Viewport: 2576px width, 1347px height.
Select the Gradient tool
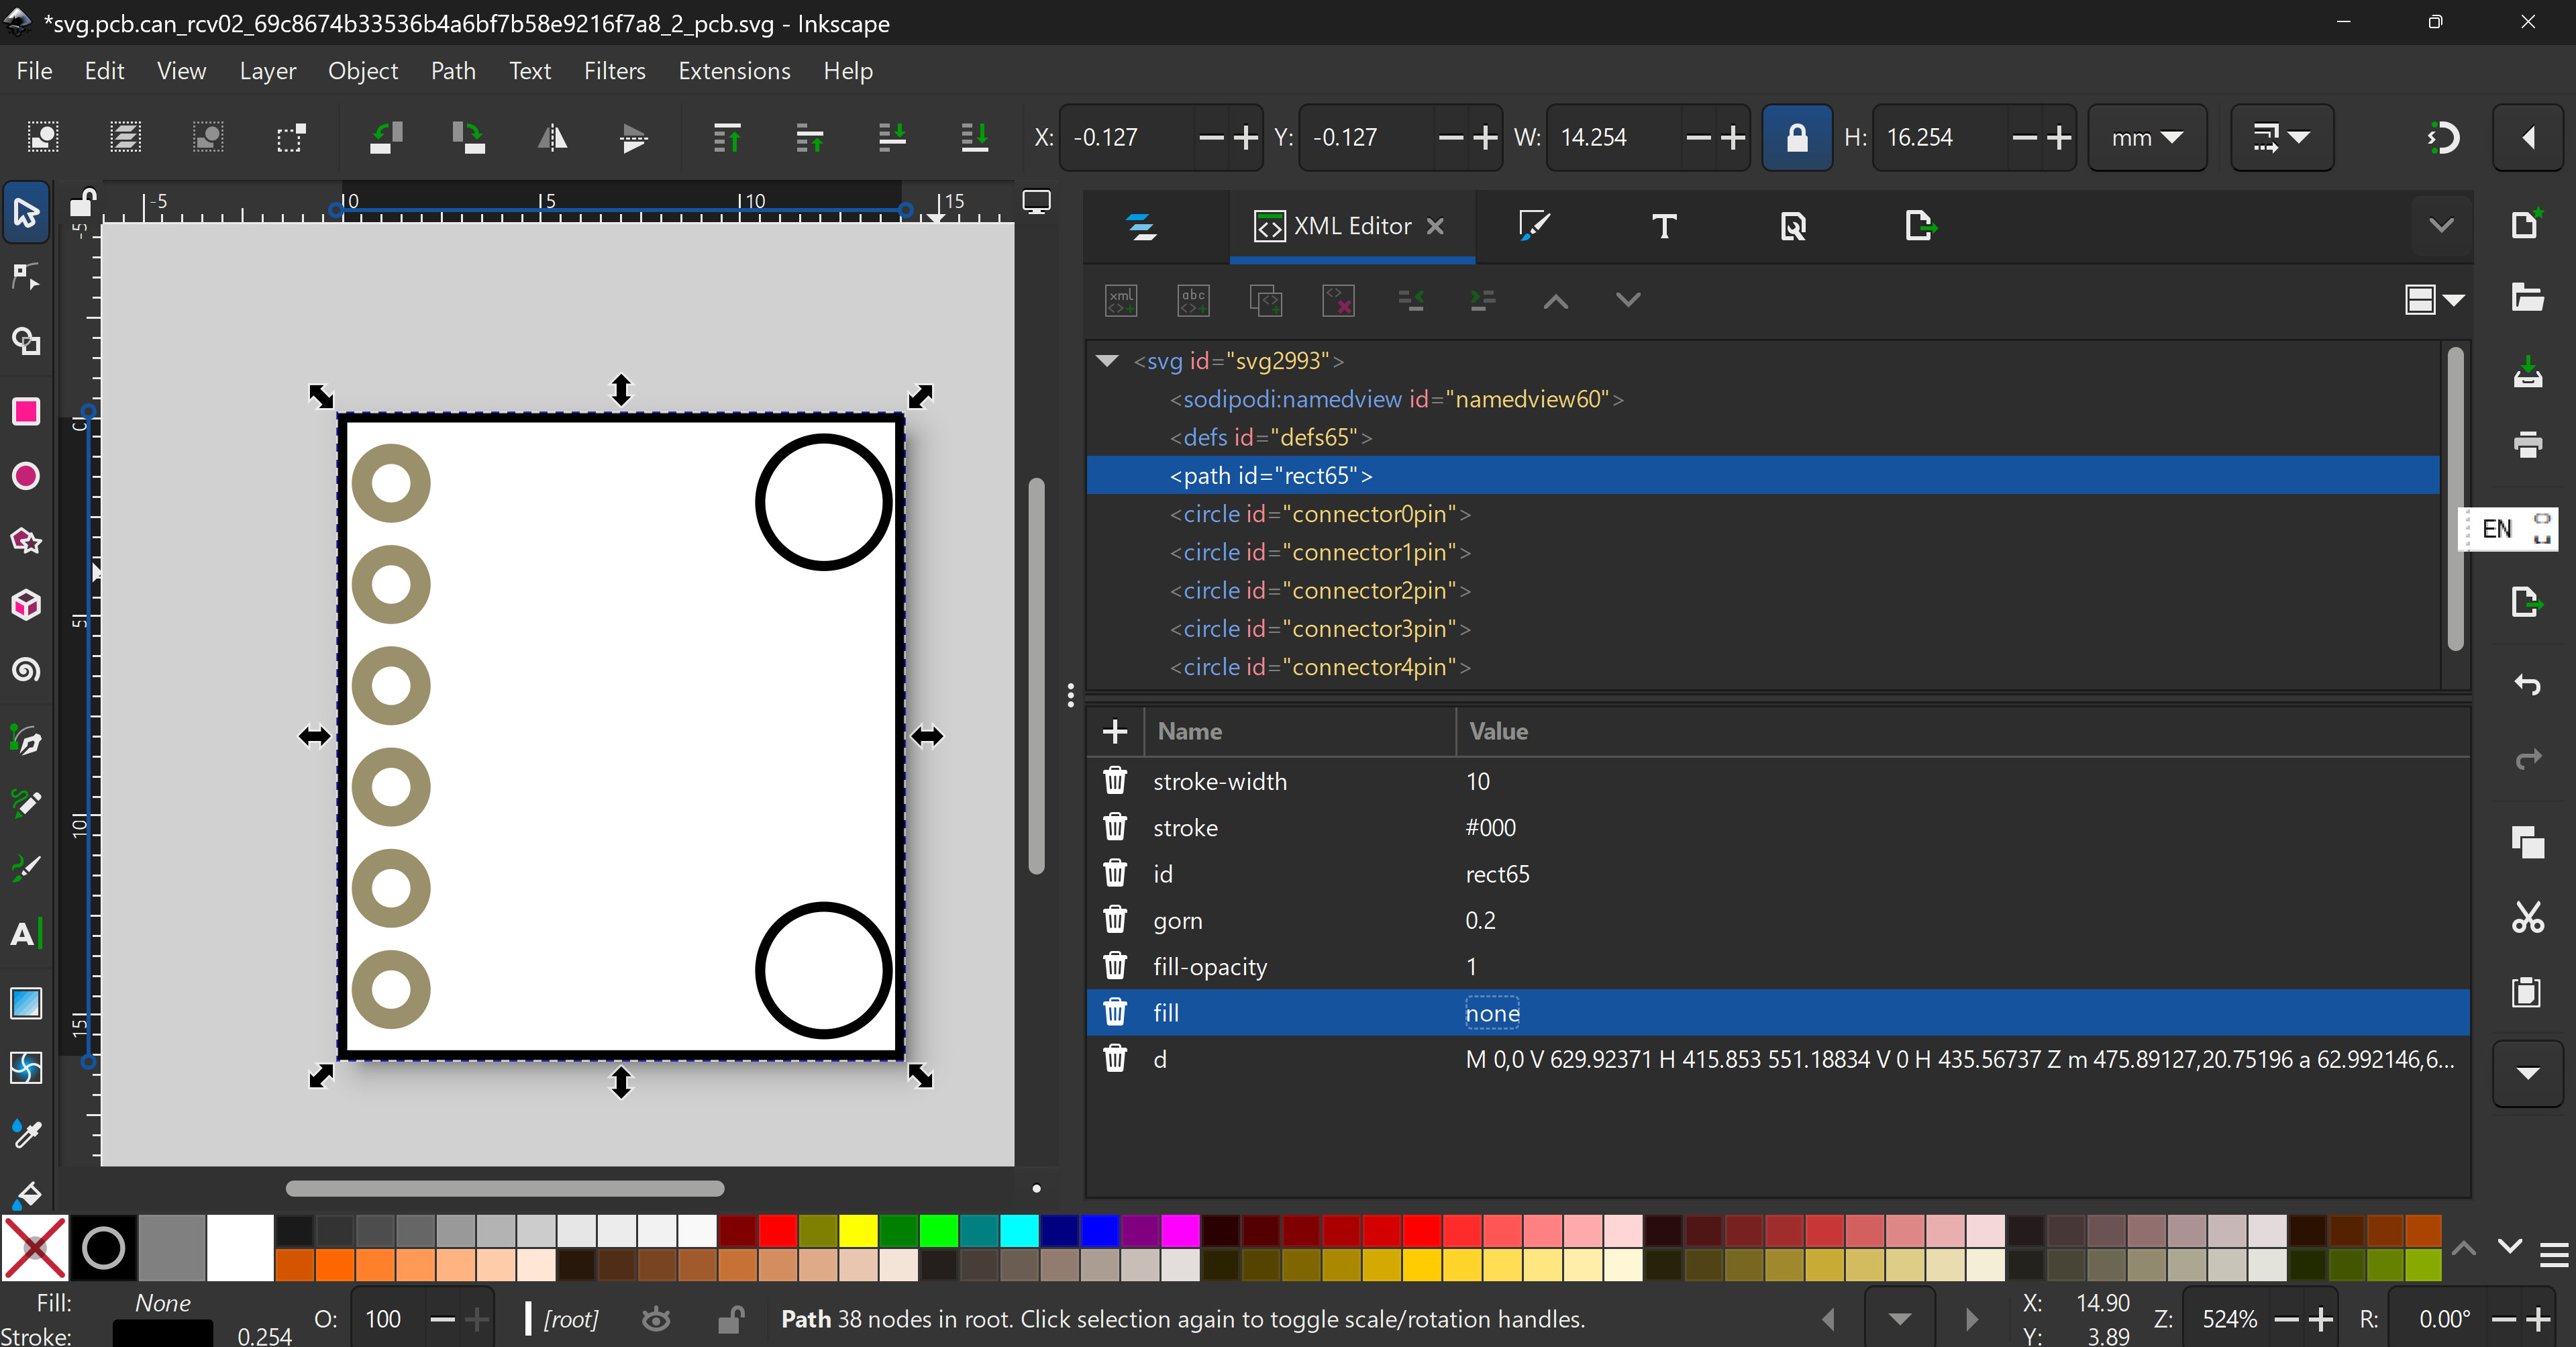click(x=26, y=1003)
